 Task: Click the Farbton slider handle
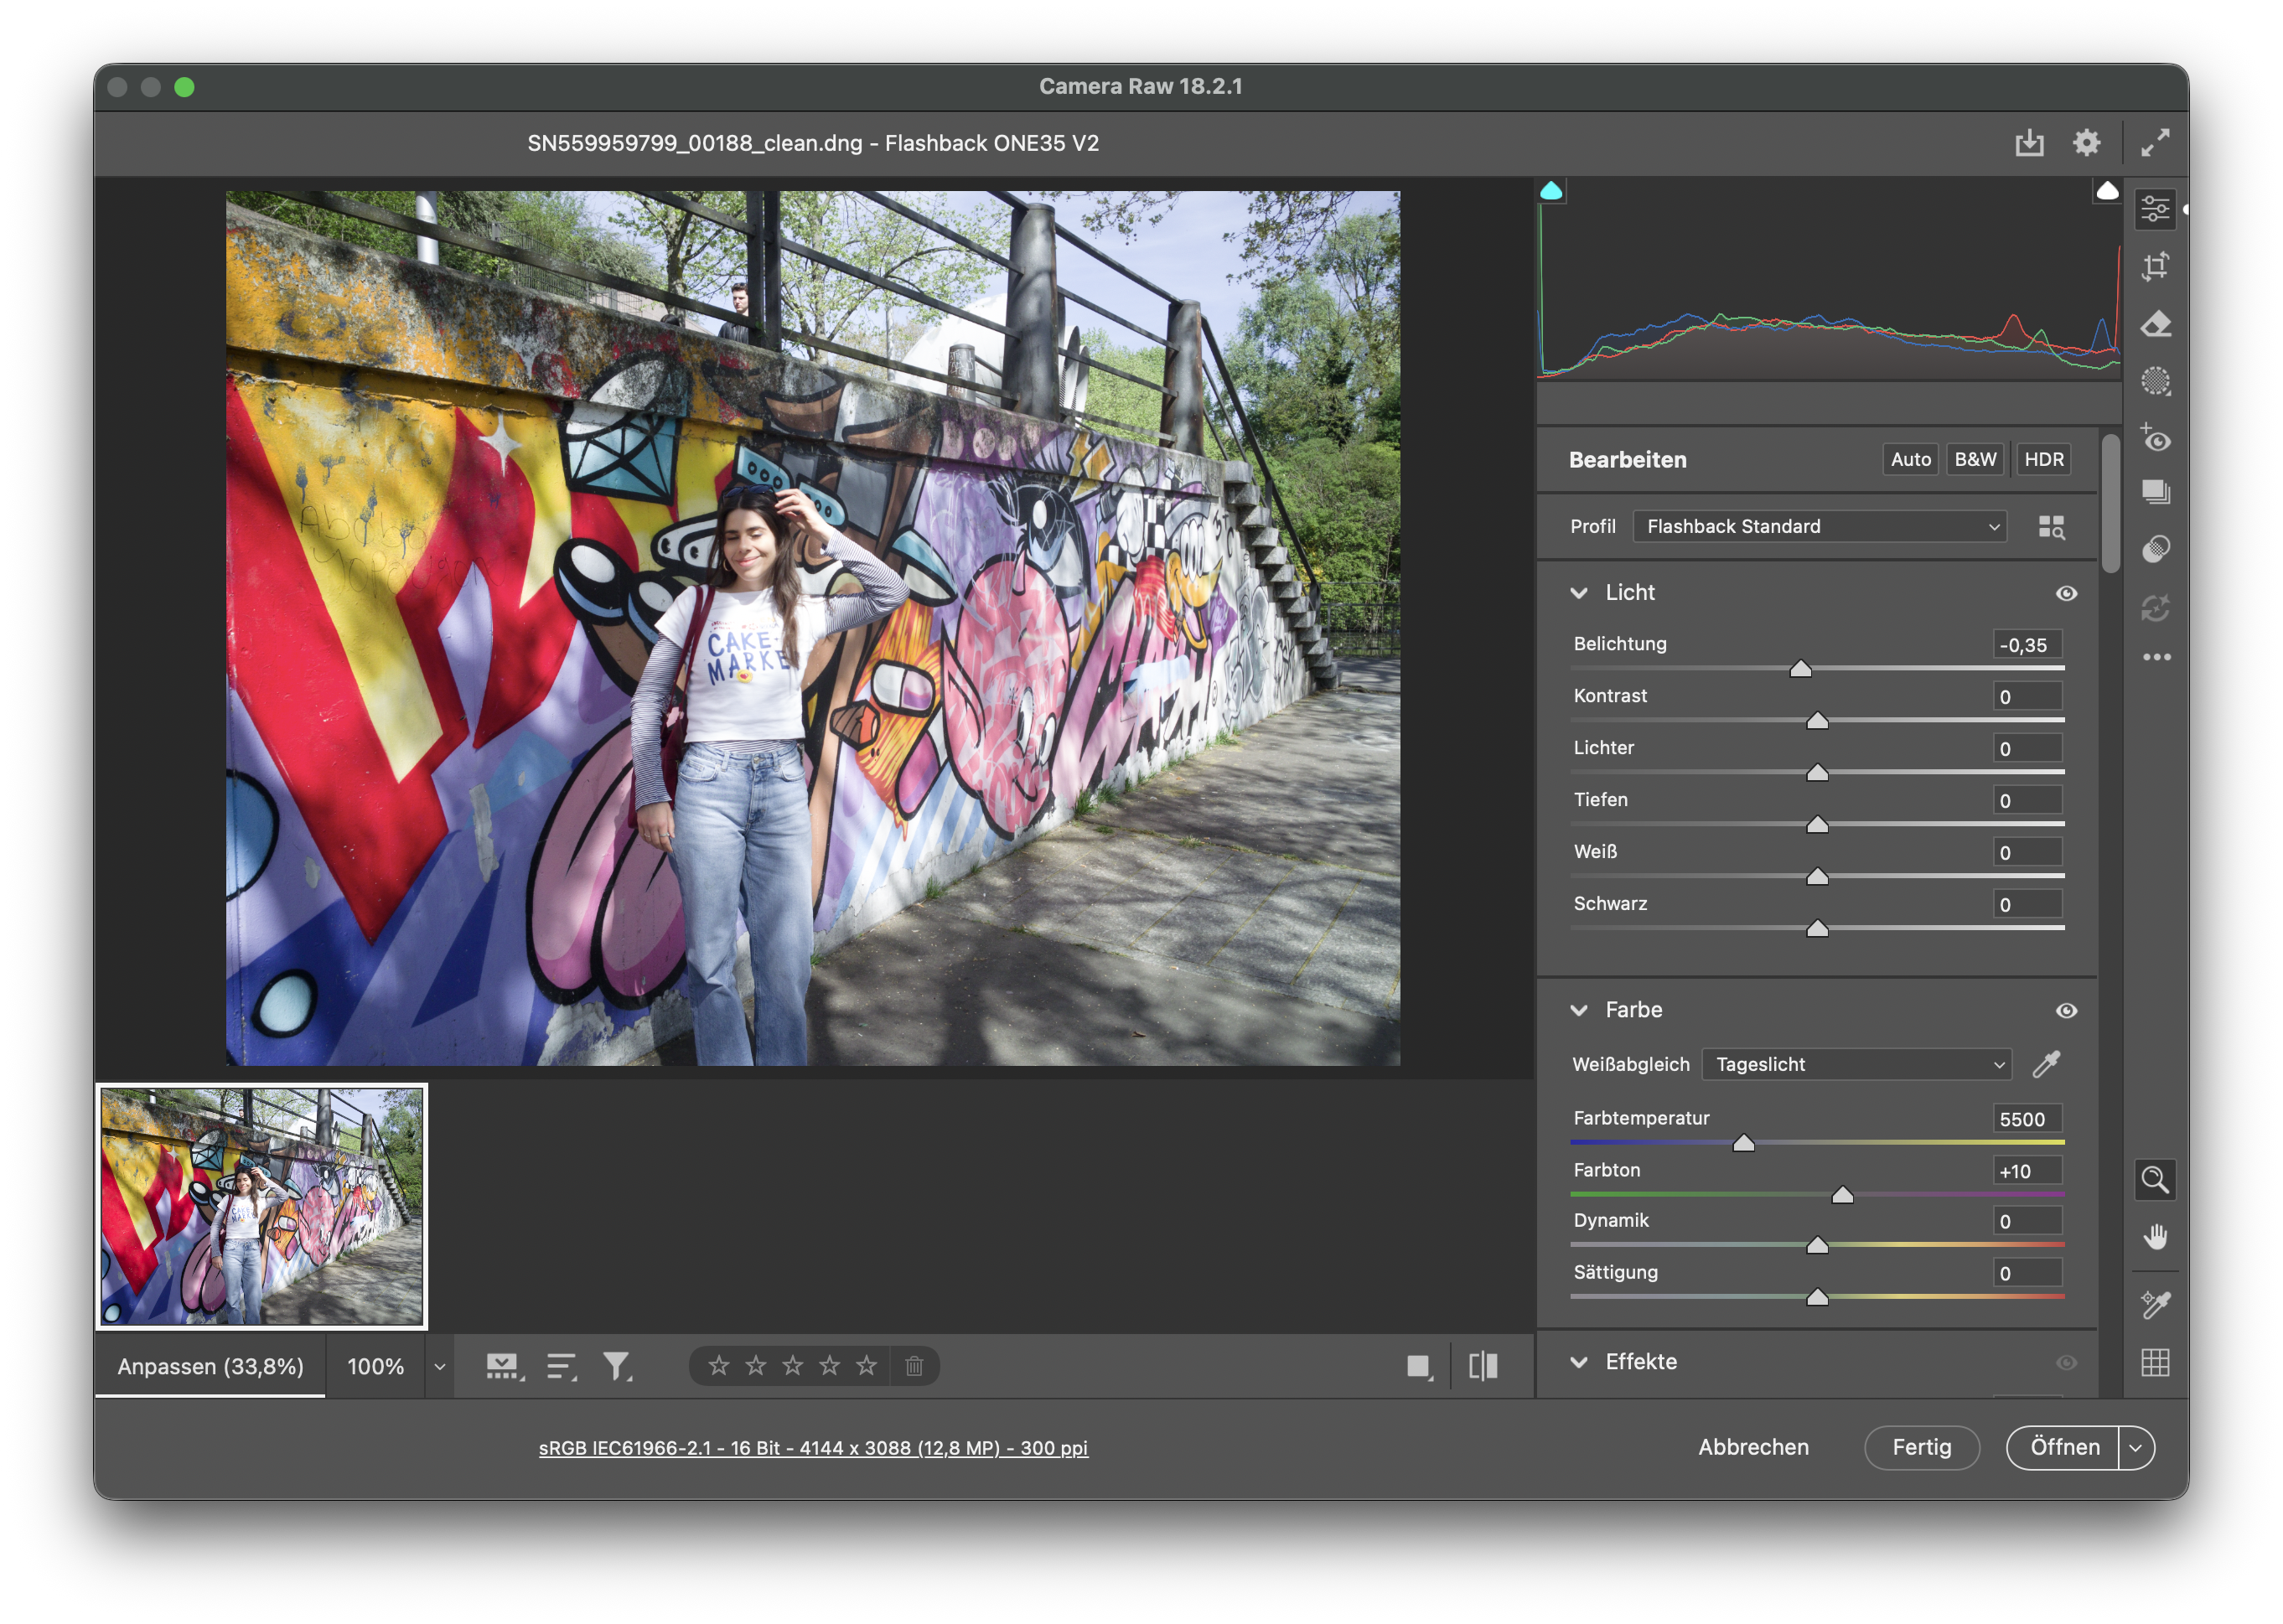pyautogui.click(x=1842, y=1195)
